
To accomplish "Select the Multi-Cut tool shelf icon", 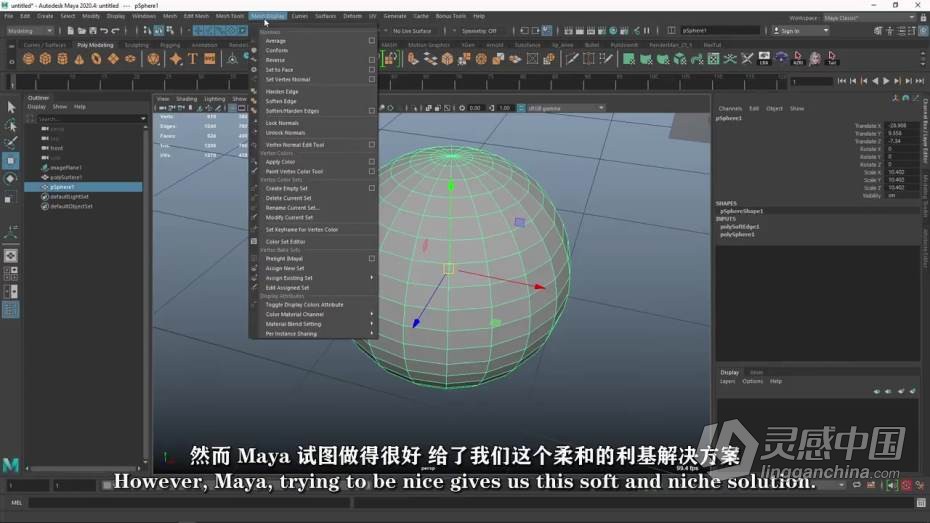I will coord(572,59).
